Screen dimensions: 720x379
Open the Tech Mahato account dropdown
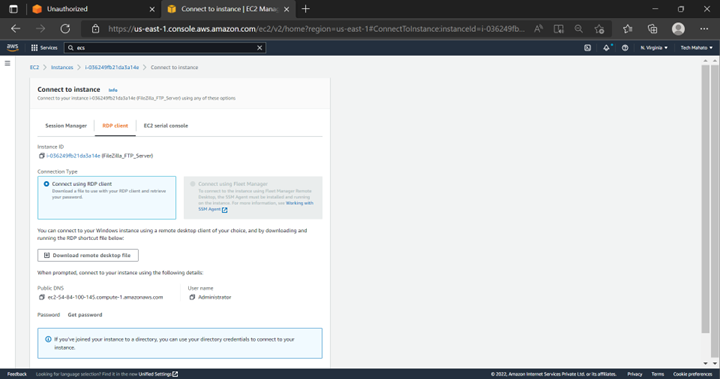[697, 48]
